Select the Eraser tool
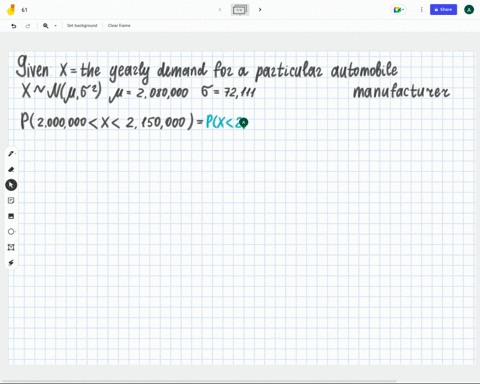This screenshot has height=384, width=480. tap(11, 169)
